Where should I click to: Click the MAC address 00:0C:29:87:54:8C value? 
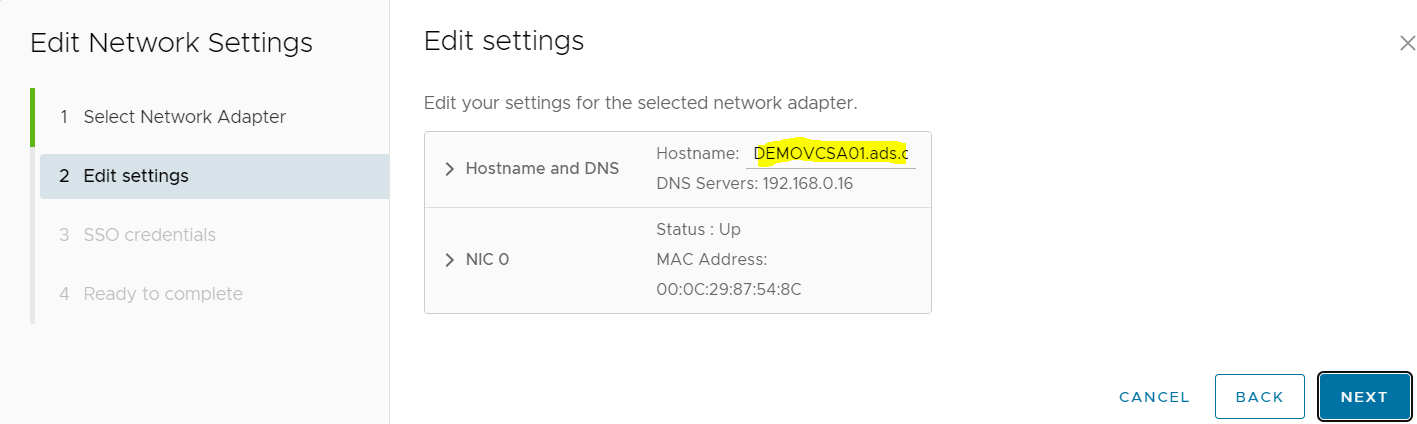coord(729,290)
